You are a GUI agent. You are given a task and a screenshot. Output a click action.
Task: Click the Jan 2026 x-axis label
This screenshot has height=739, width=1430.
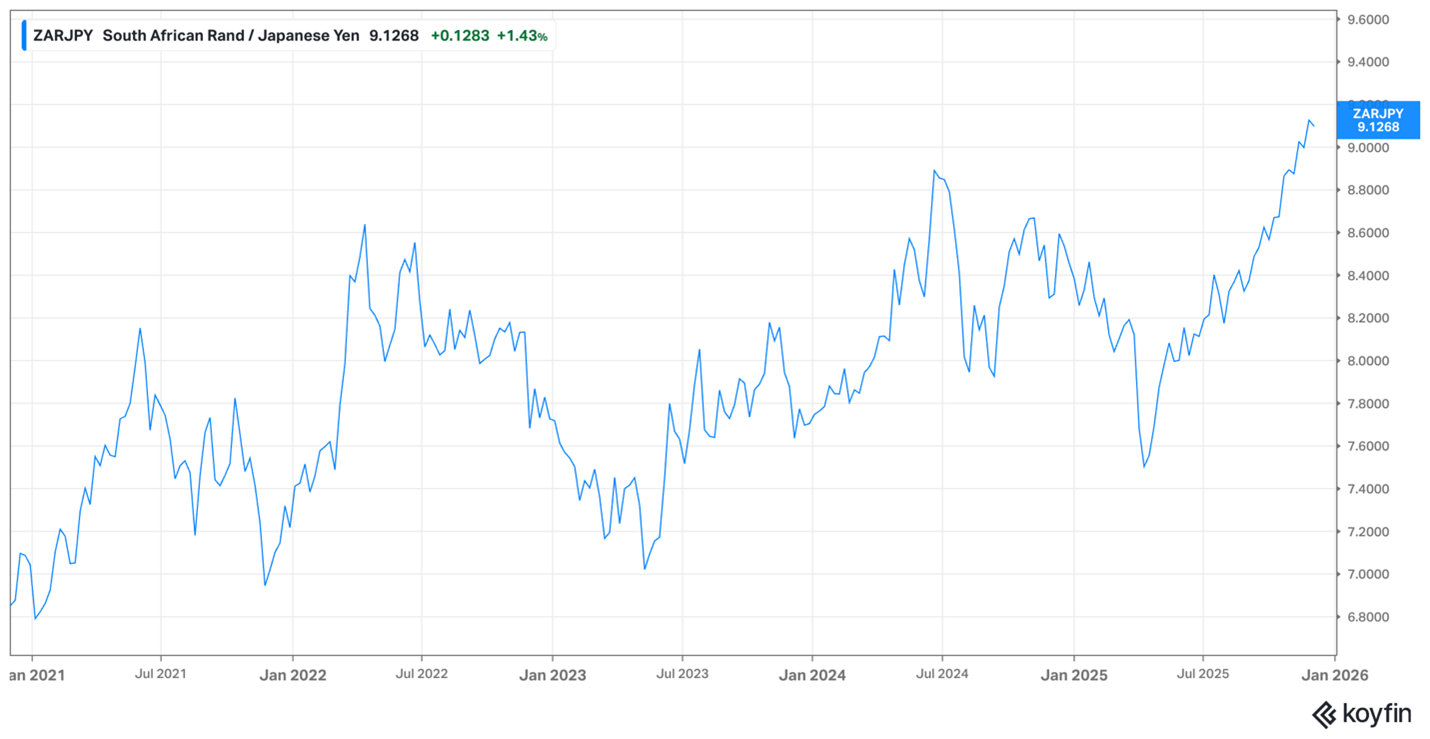coord(1333,675)
